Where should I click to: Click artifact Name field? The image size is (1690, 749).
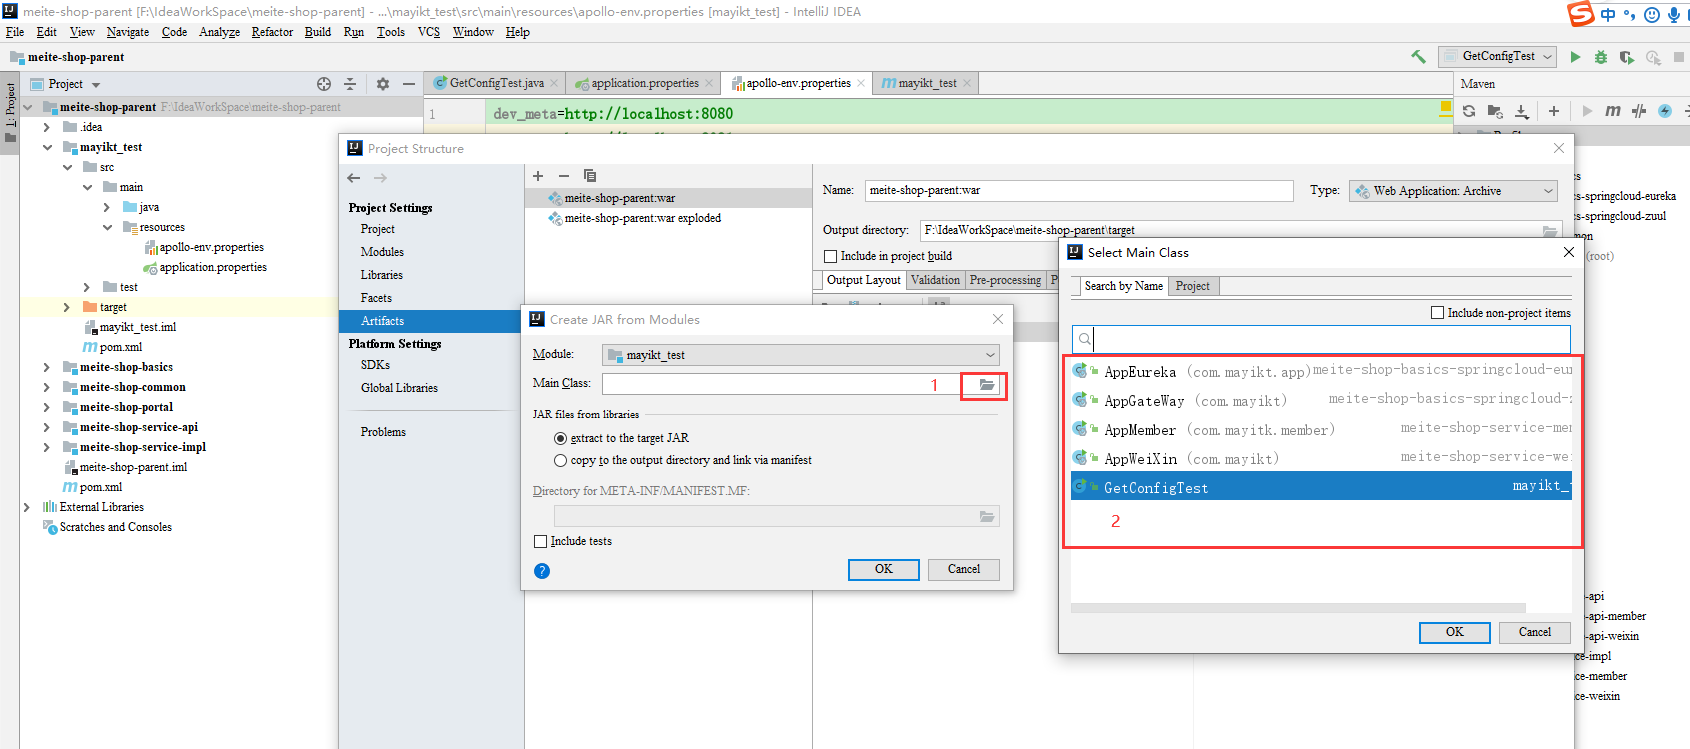click(x=1079, y=190)
